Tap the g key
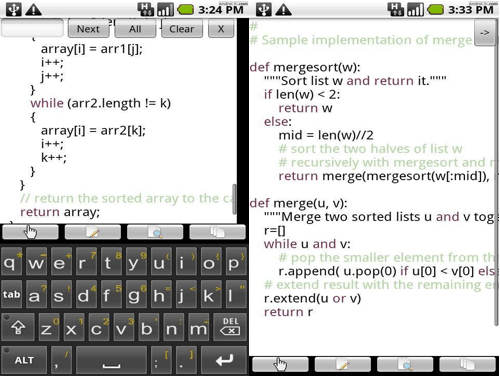This screenshot has width=500, height=376. click(136, 295)
